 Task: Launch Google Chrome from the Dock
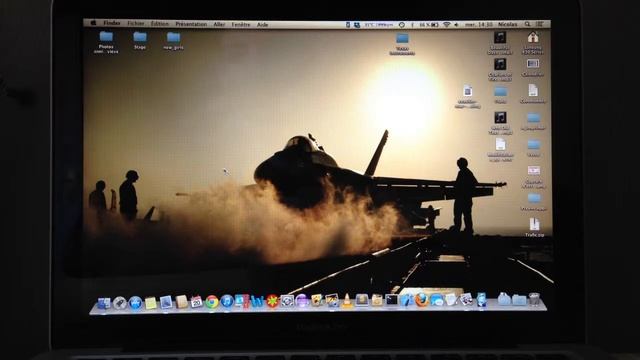pyautogui.click(x=211, y=302)
